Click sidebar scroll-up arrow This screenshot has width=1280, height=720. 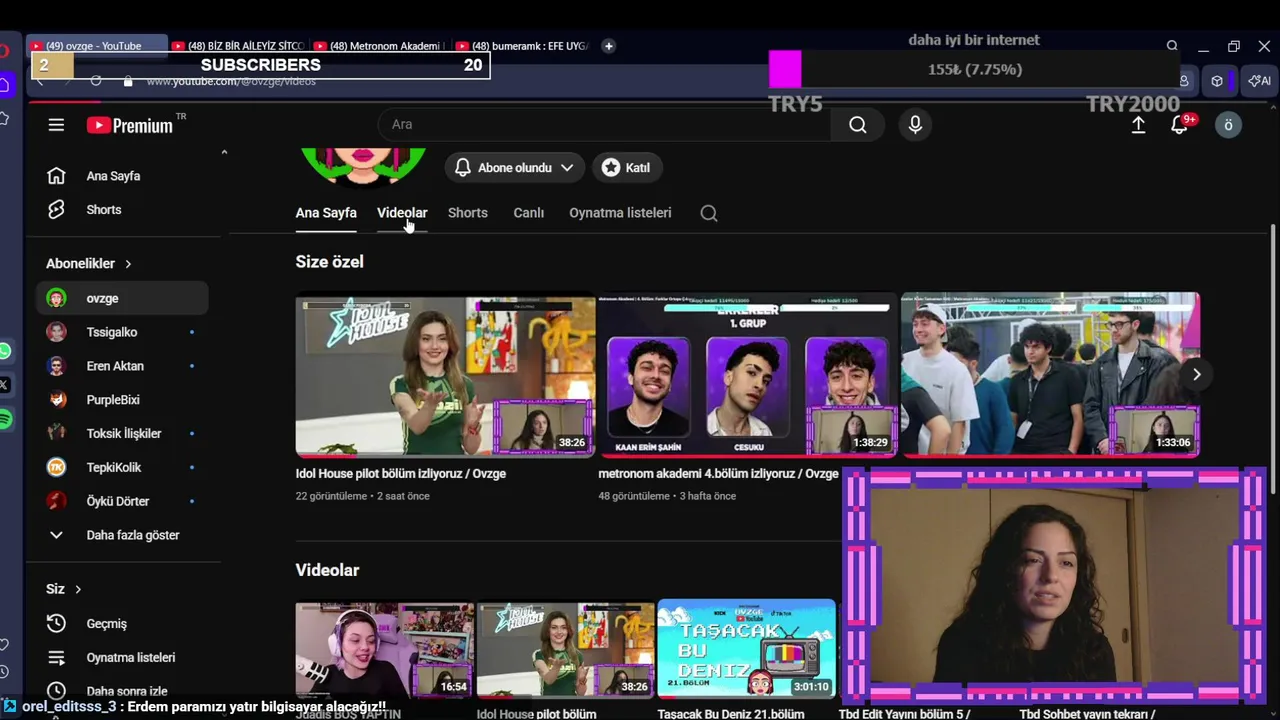[x=224, y=152]
